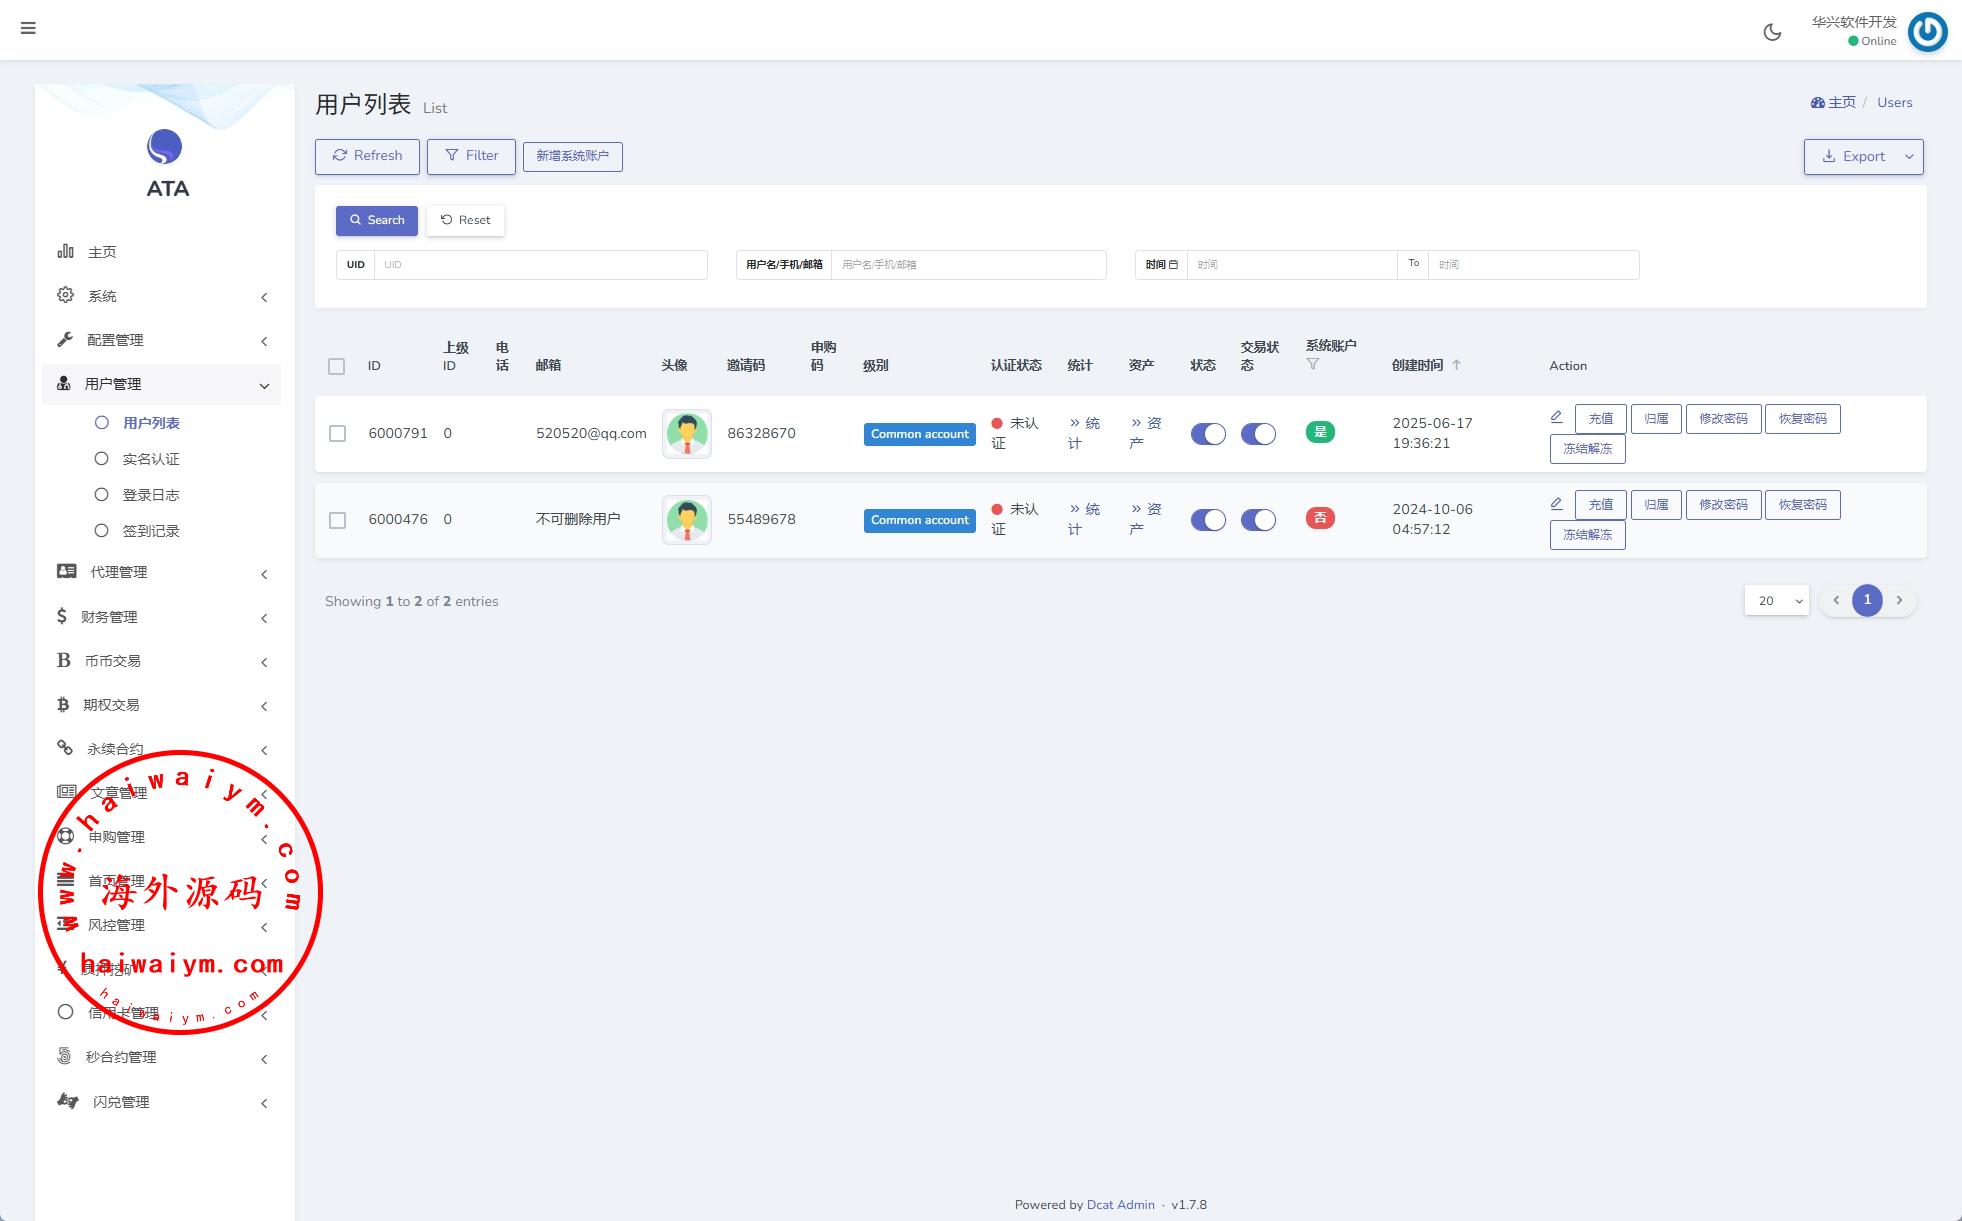Toggle 状态 switch for user 6000791
The image size is (1962, 1221).
coord(1207,434)
